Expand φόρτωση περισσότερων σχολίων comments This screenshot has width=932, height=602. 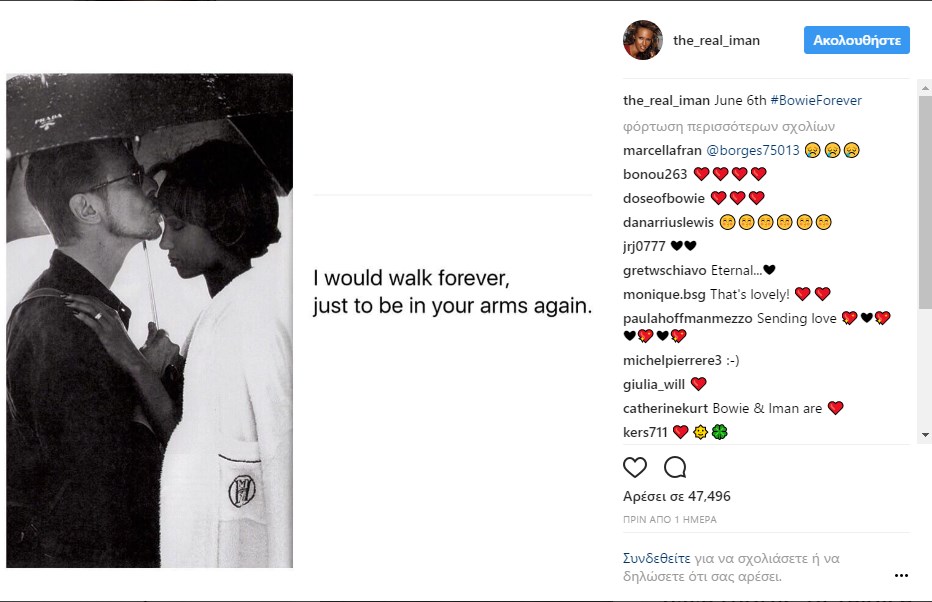(728, 127)
